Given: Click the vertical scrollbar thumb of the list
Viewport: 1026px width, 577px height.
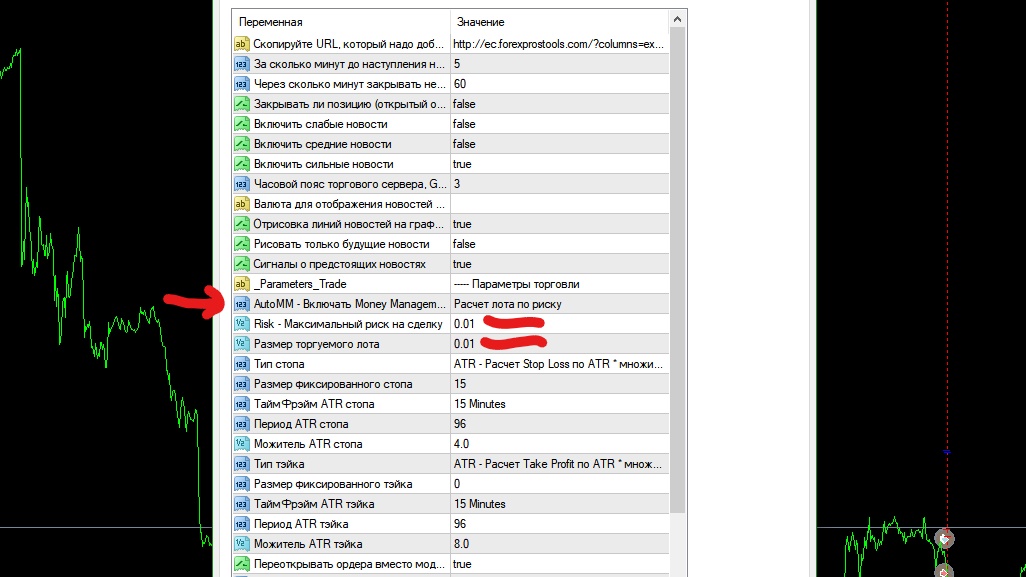Looking at the screenshot, I should coord(677,270).
